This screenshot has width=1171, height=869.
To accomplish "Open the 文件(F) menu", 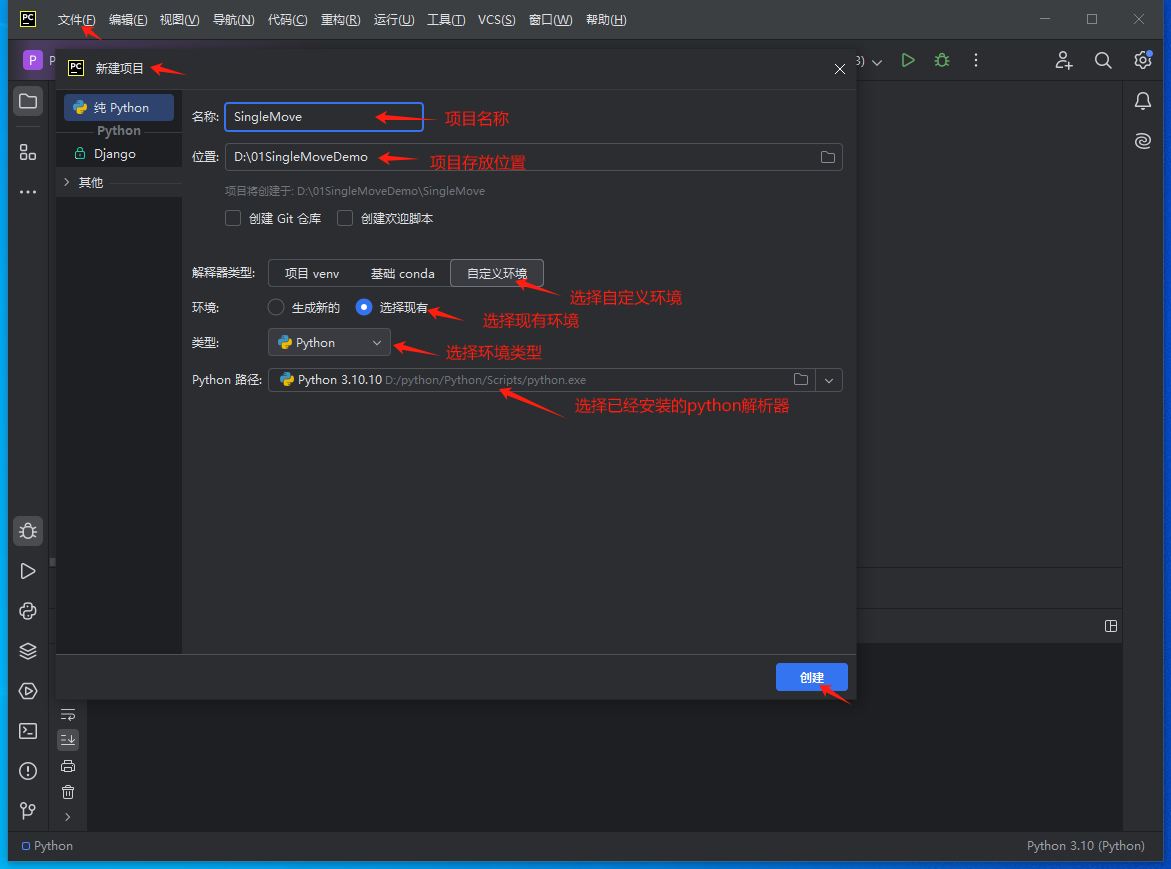I will coord(76,19).
